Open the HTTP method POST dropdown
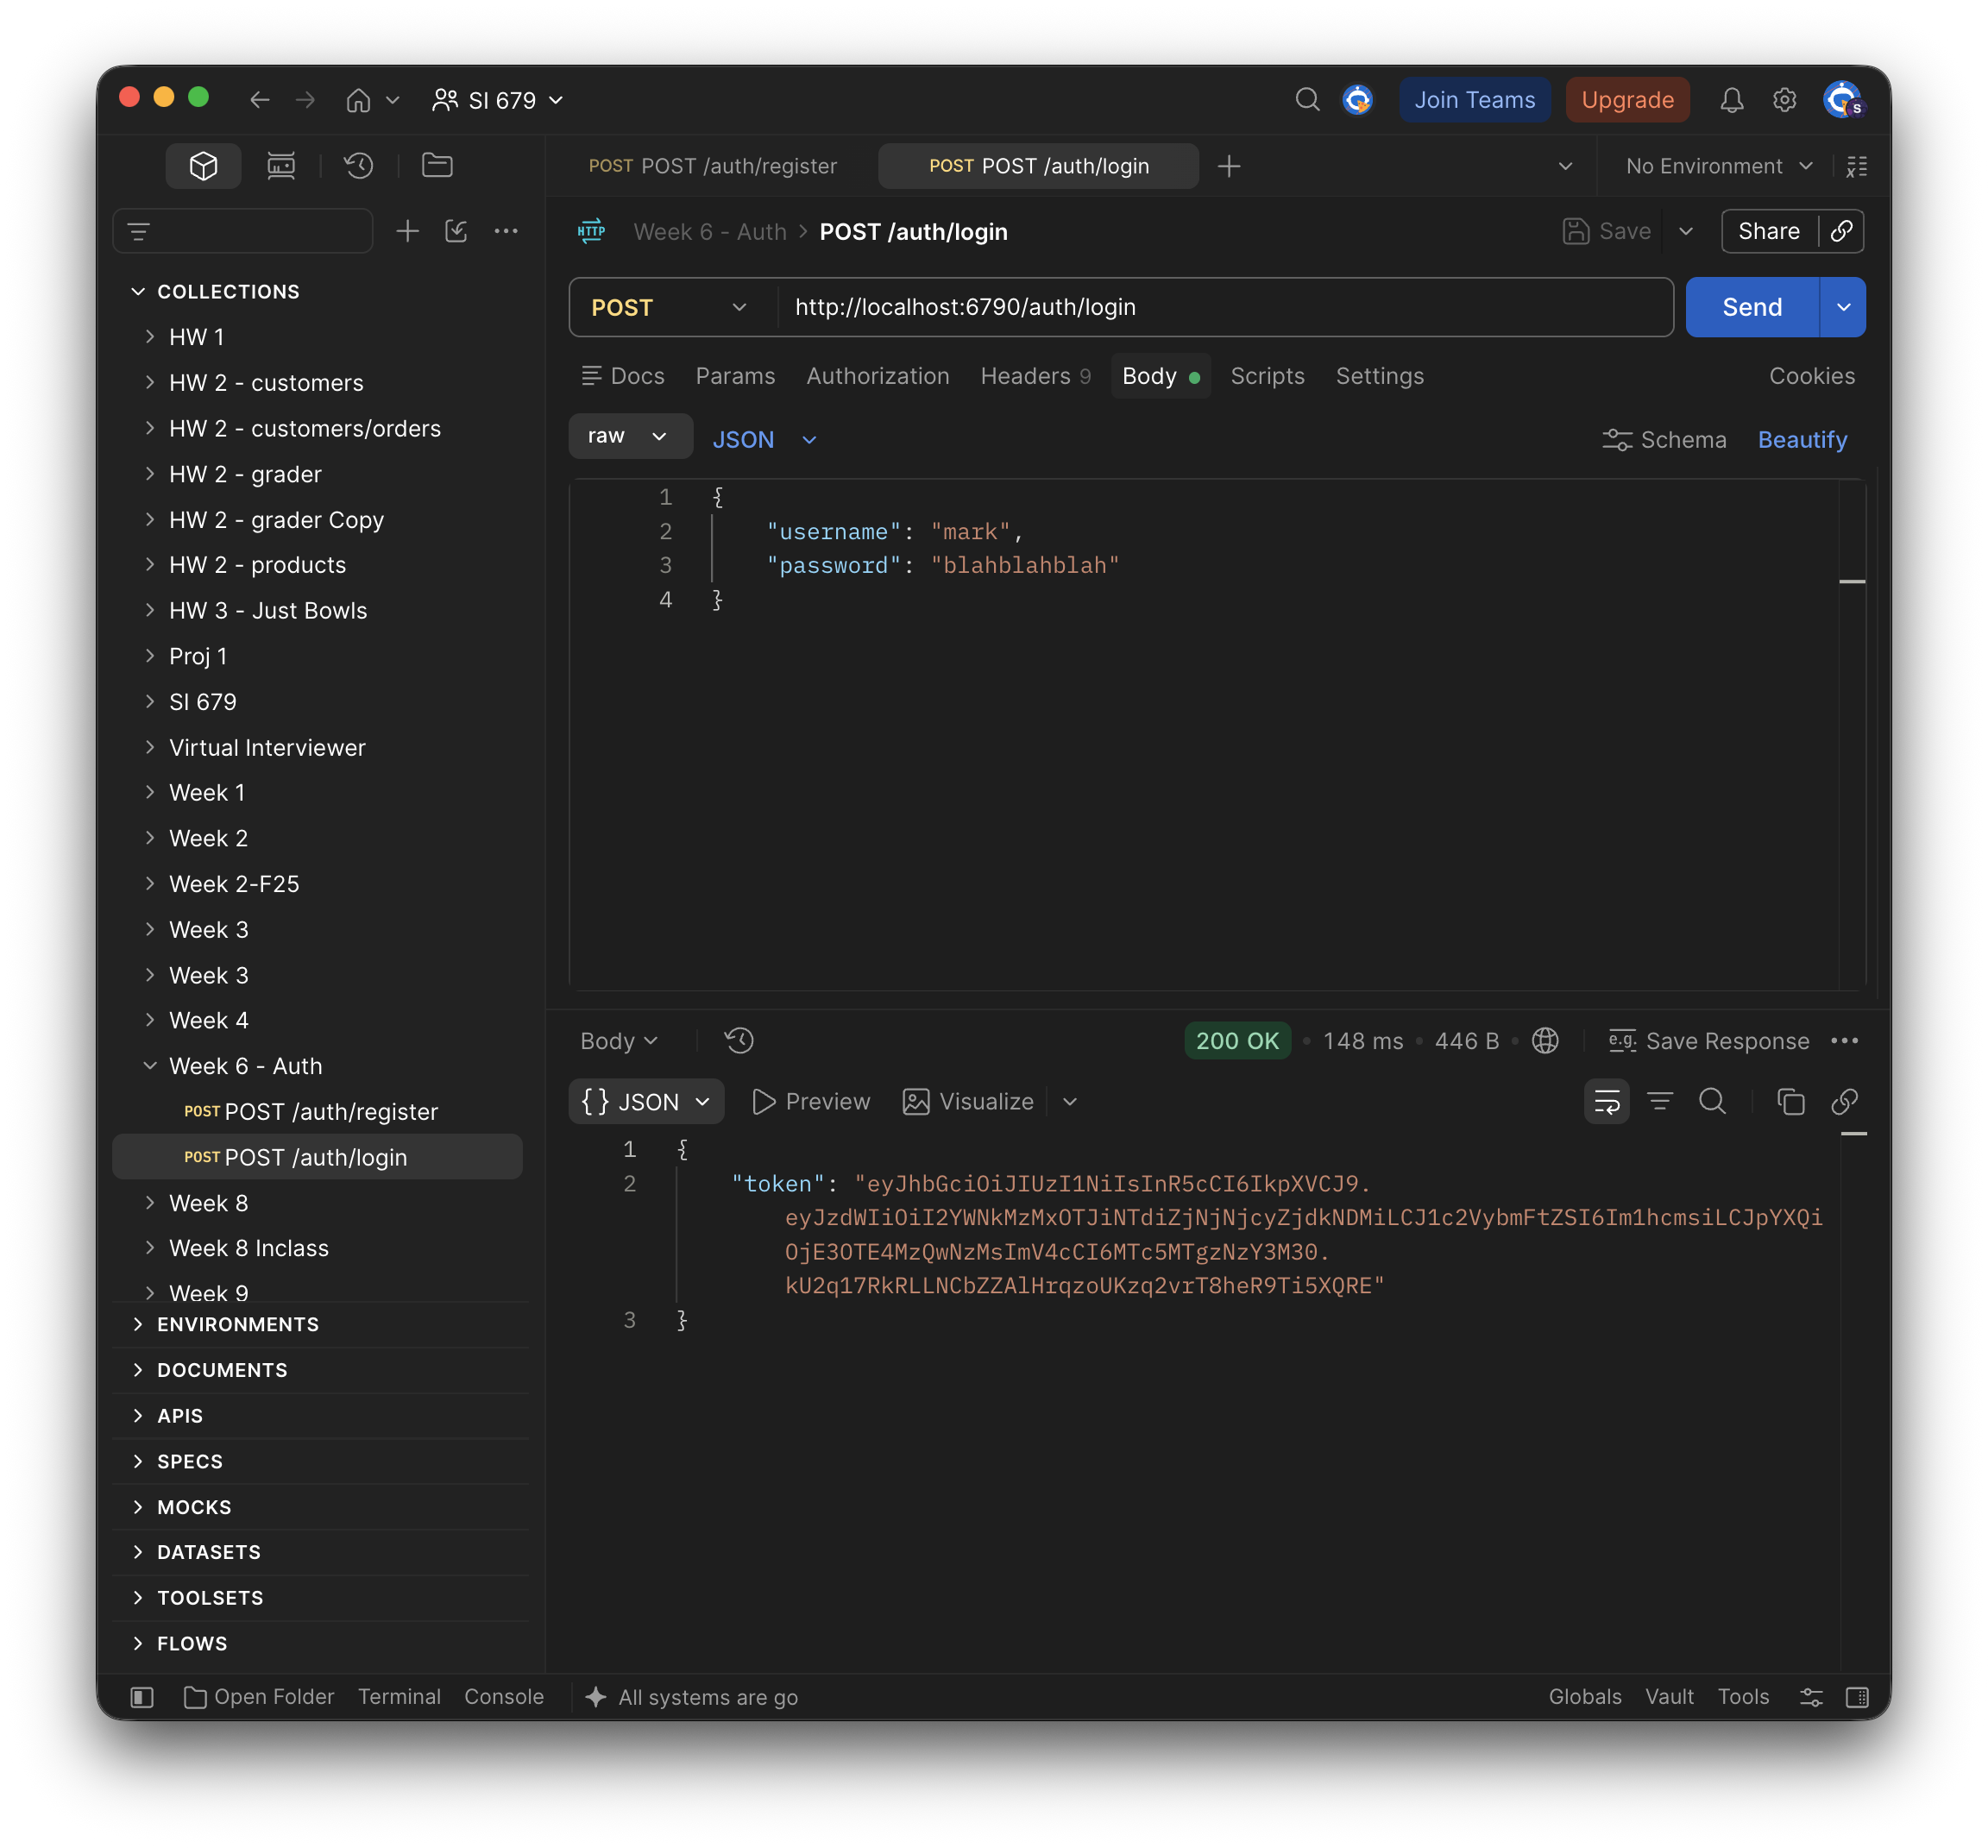 coord(670,308)
